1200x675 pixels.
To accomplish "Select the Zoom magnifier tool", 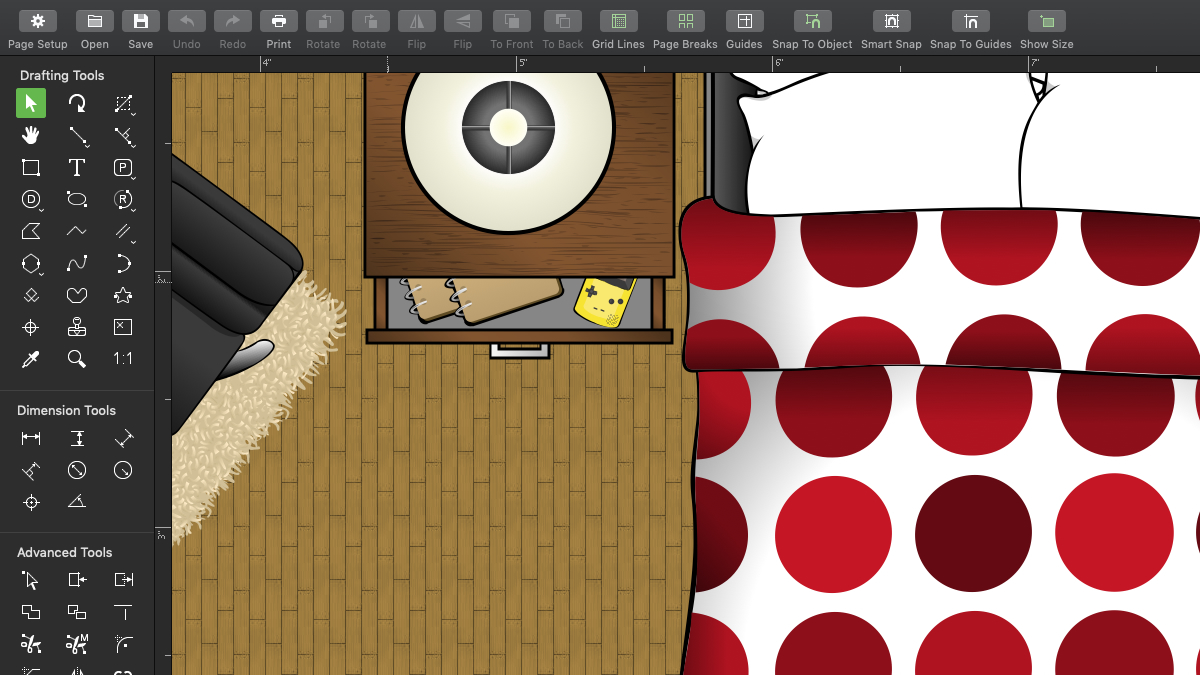I will (77, 359).
